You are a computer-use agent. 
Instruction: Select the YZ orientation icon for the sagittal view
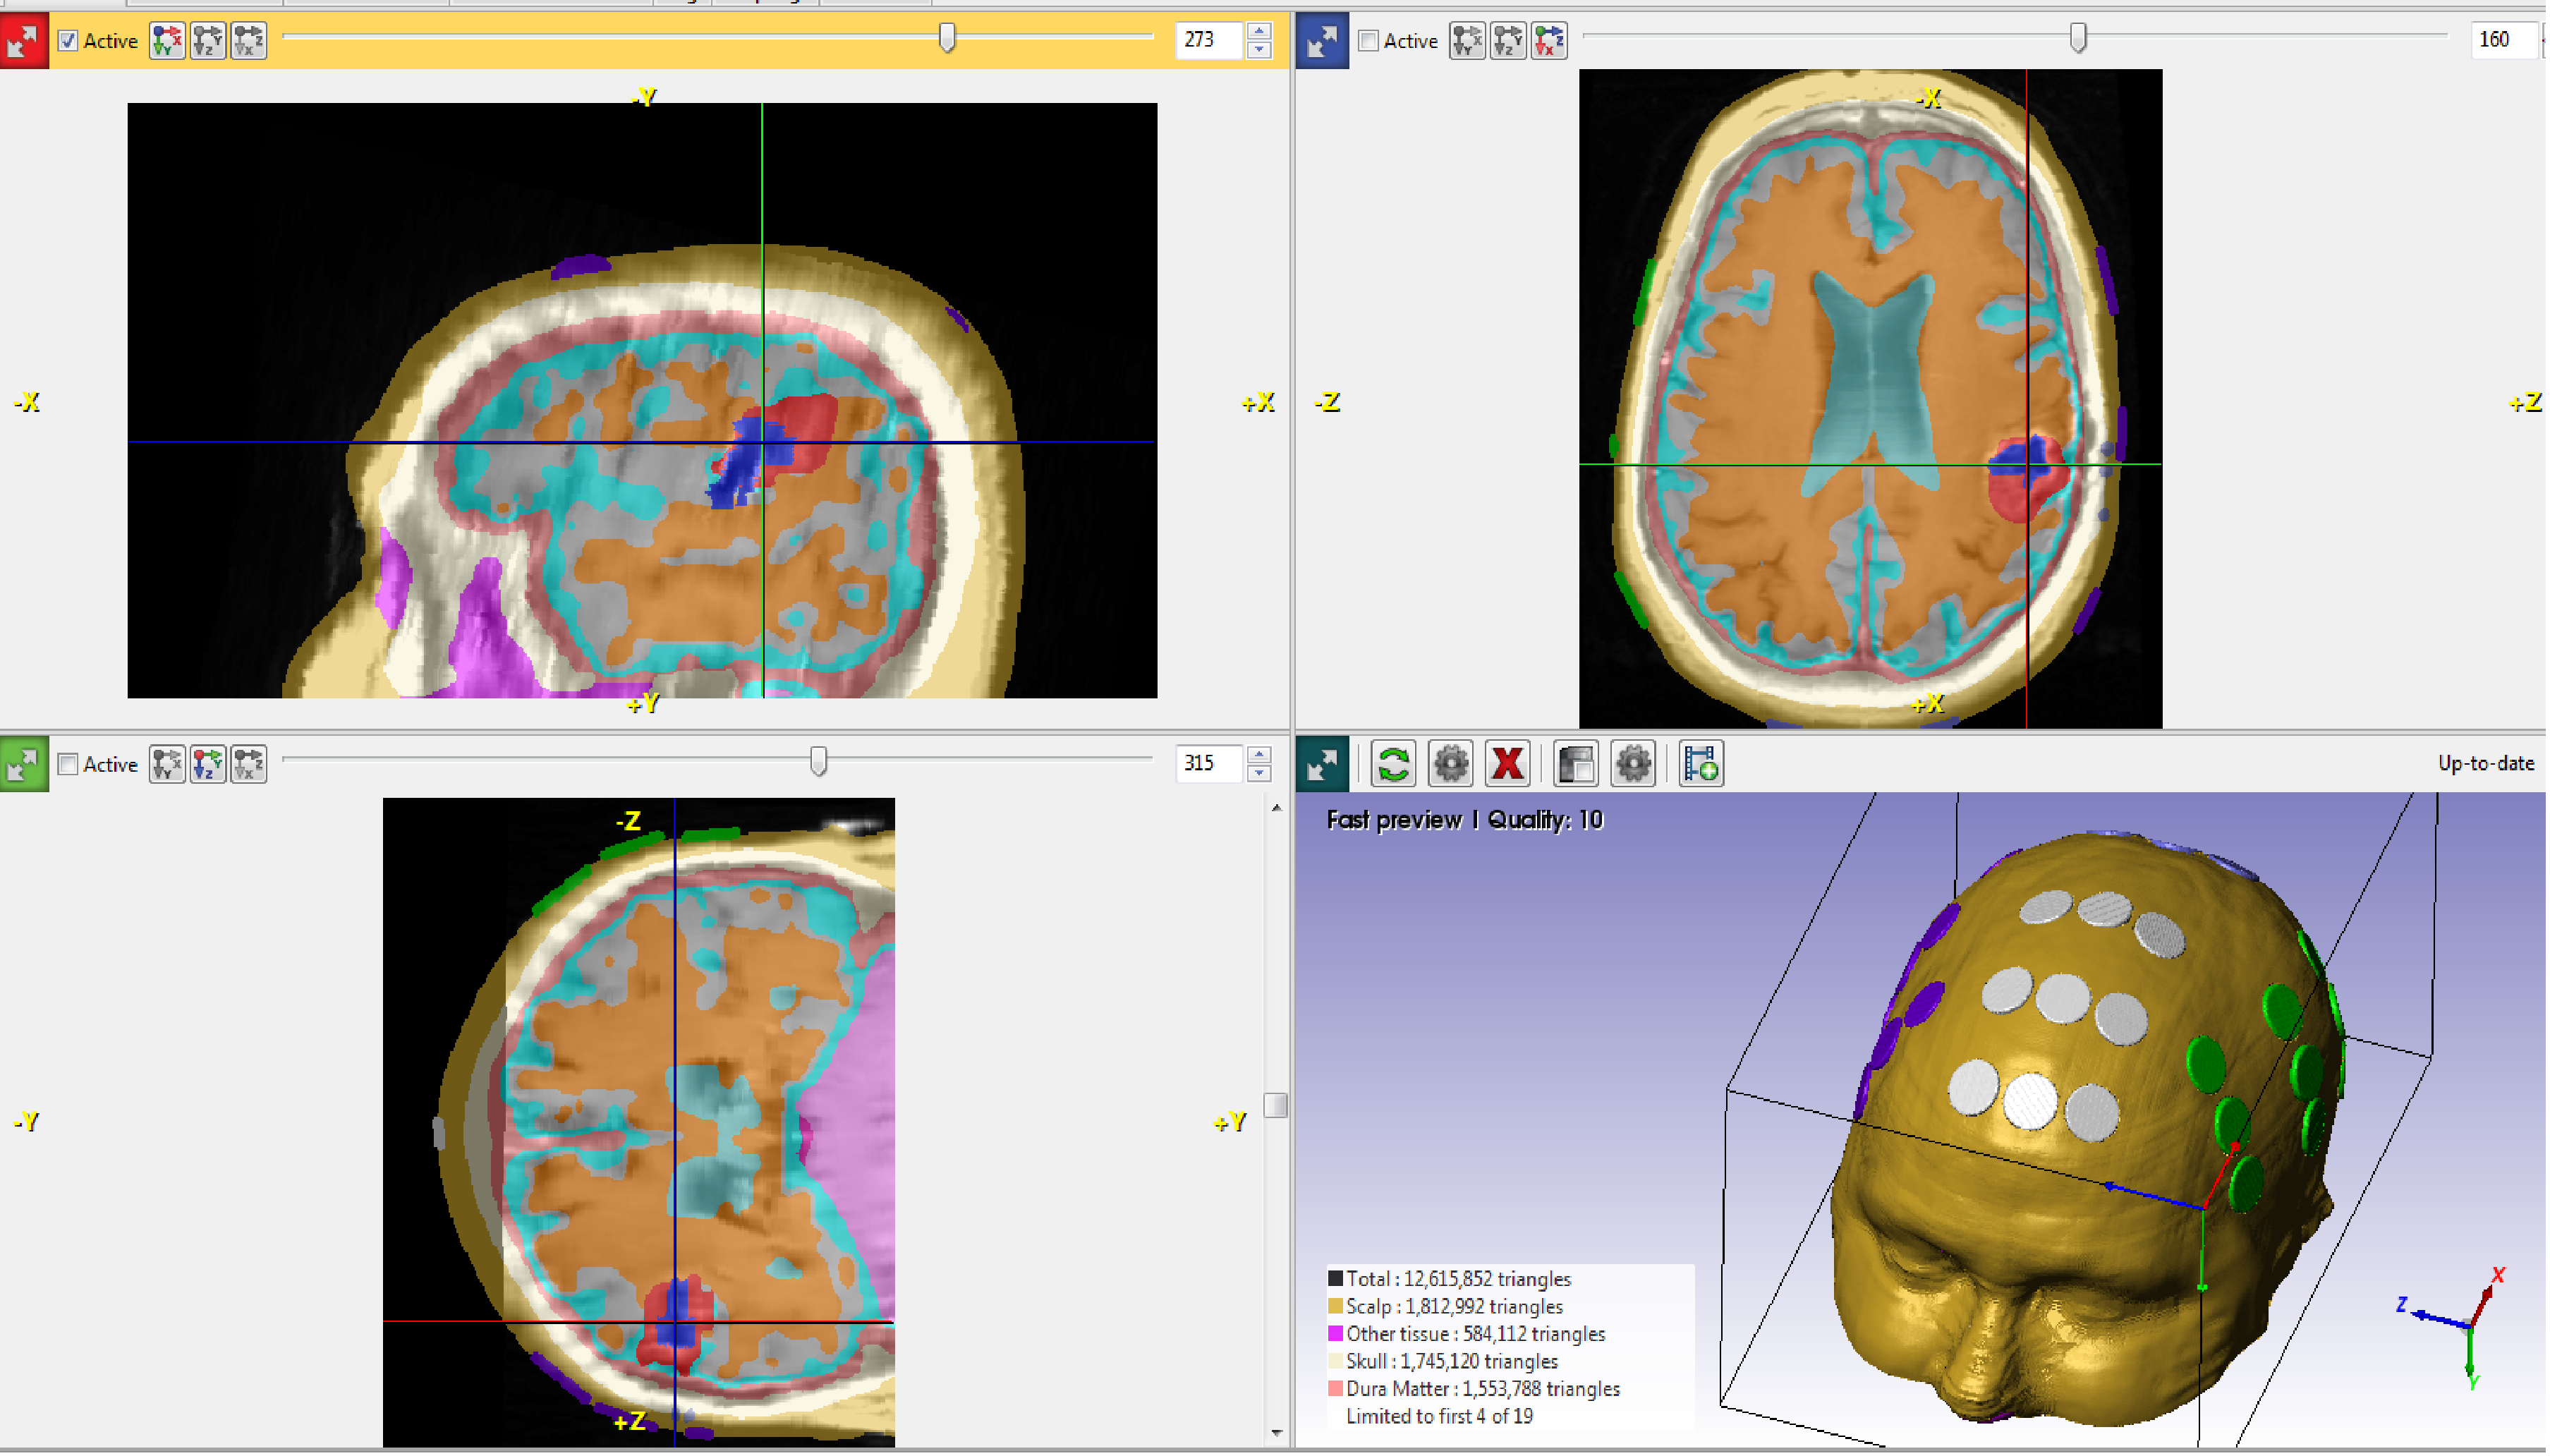(207, 40)
